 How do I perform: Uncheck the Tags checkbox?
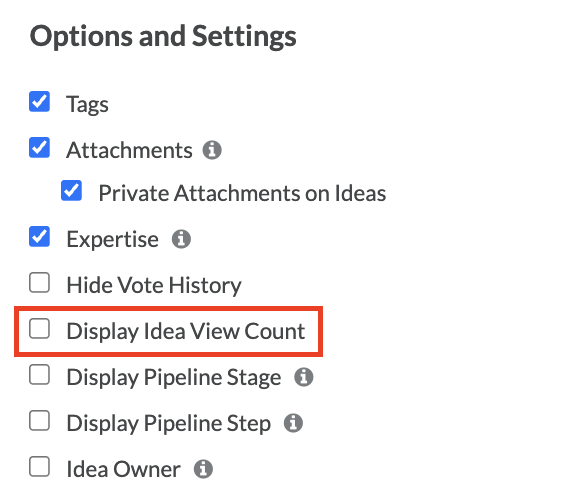pyautogui.click(x=40, y=101)
